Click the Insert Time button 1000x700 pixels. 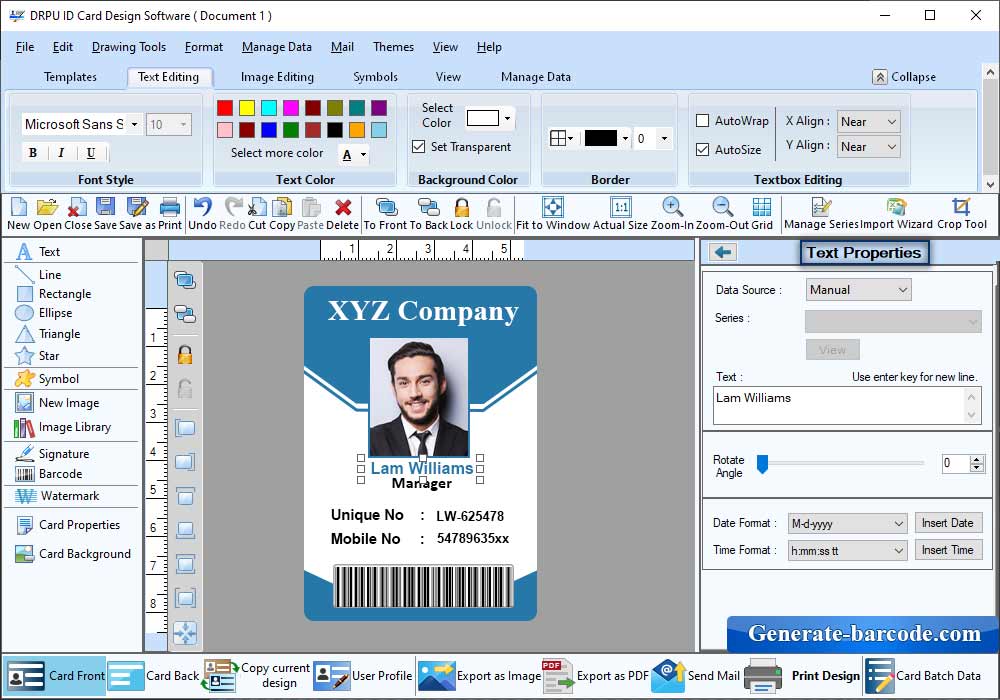[x=948, y=550]
